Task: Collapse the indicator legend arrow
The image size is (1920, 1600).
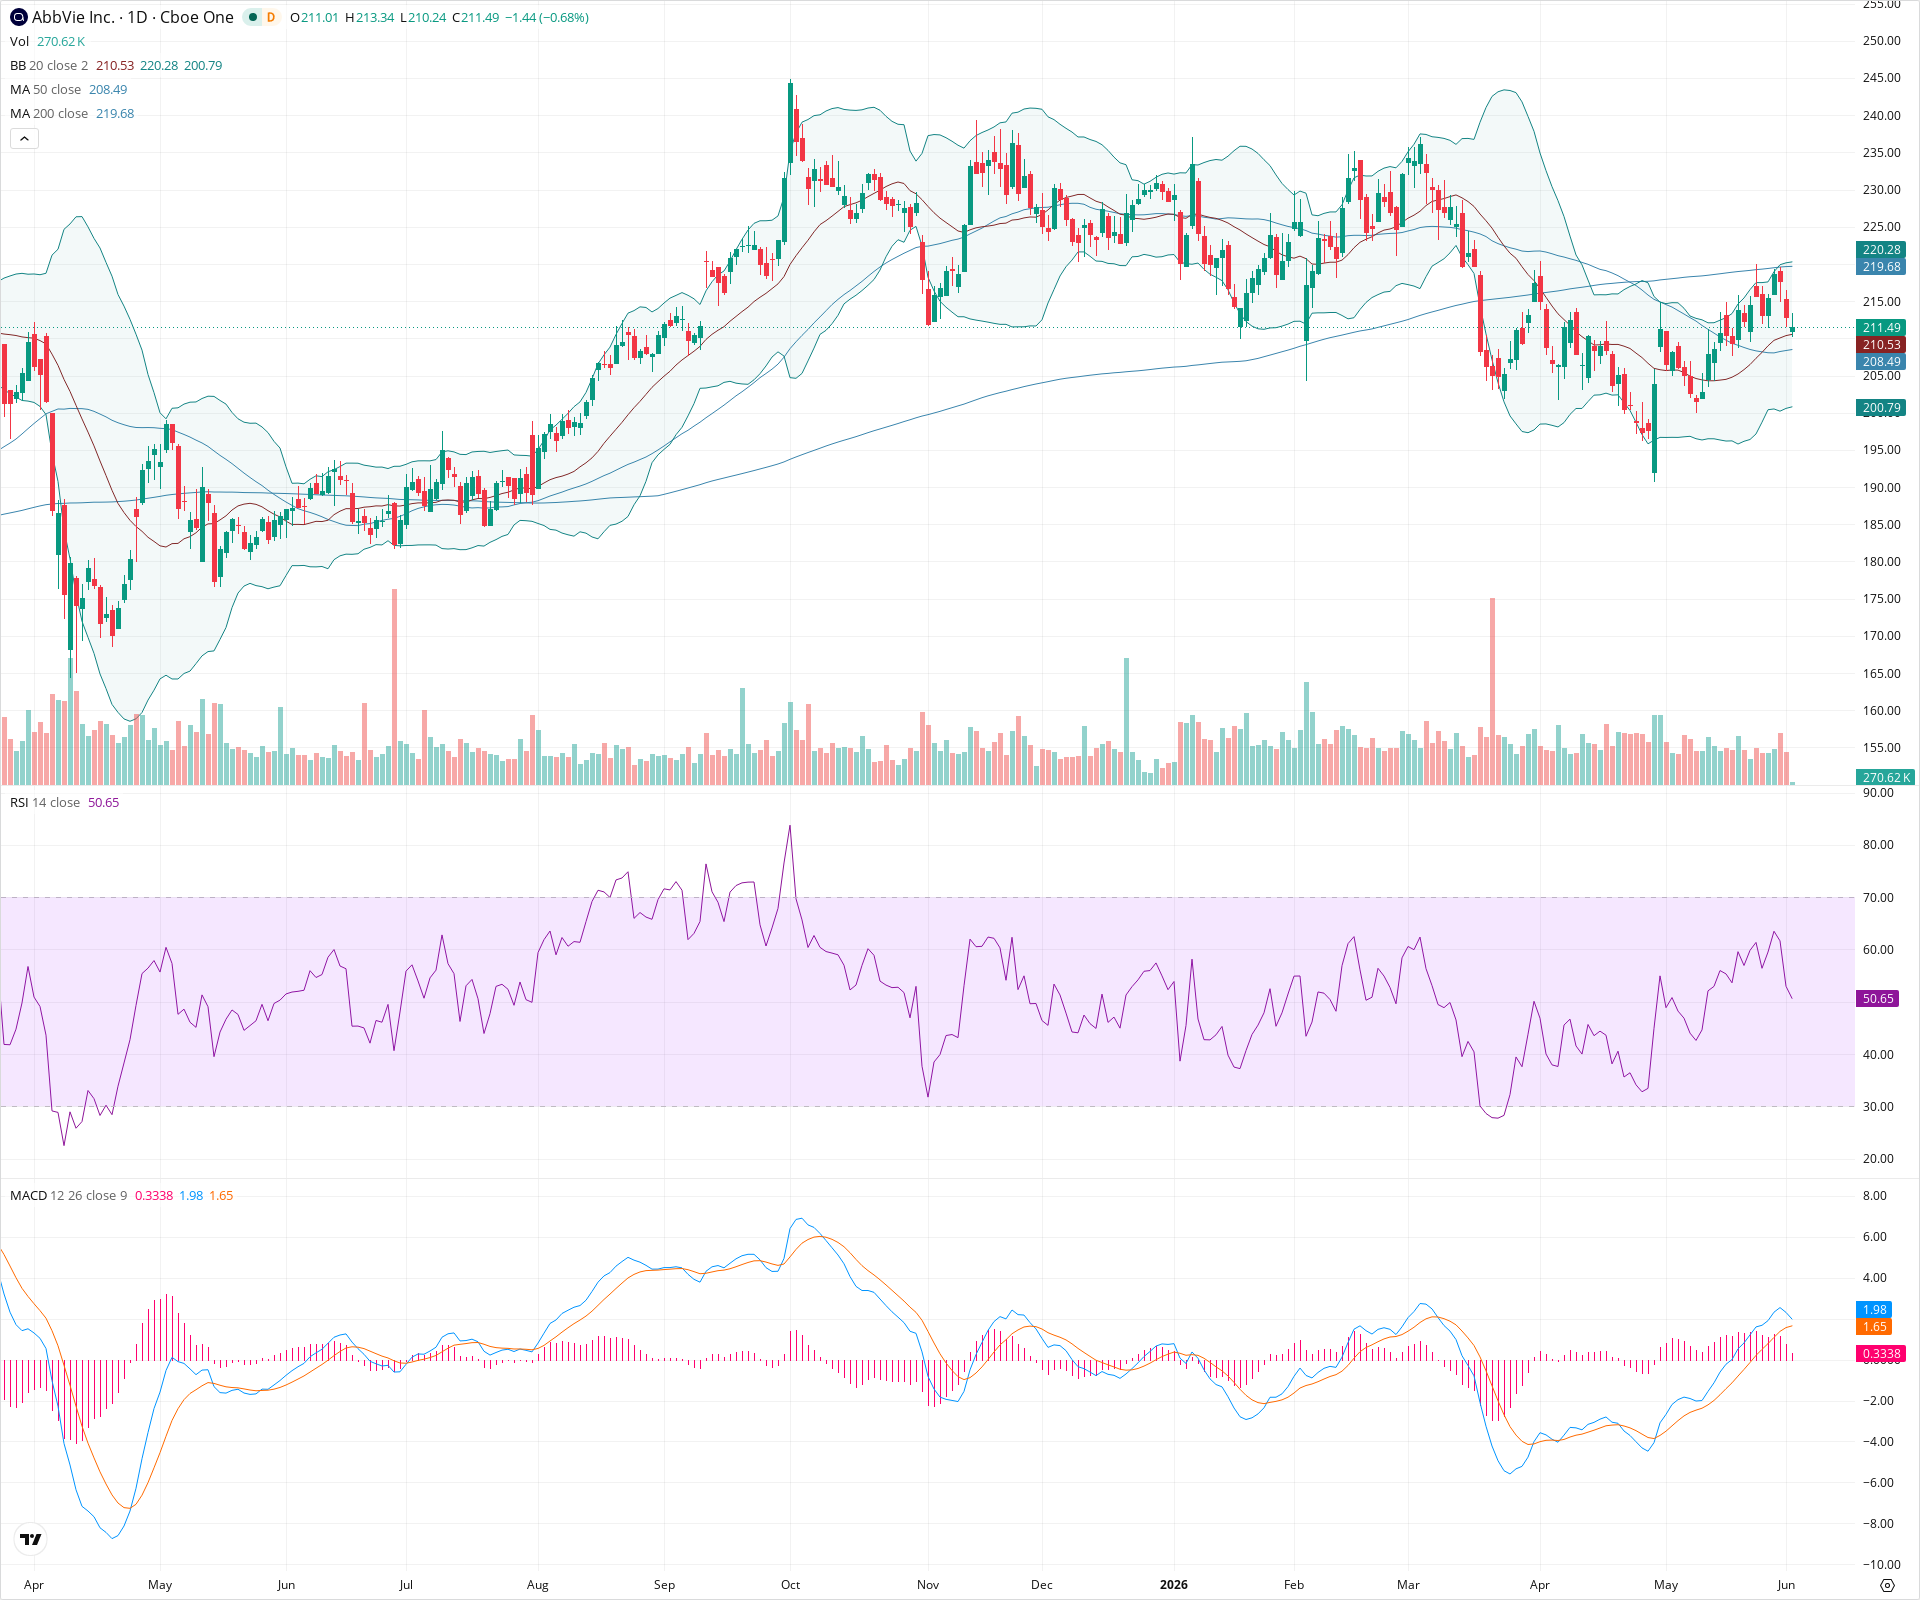Action: [24, 138]
